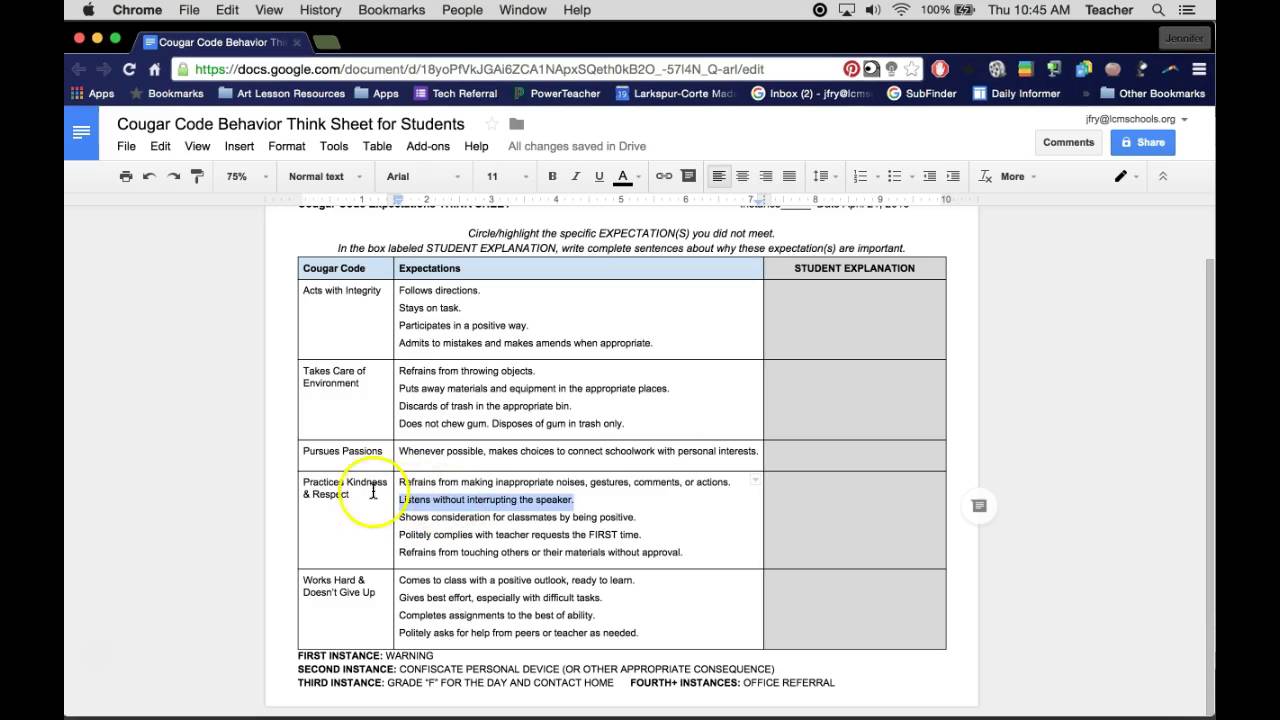1280x720 pixels.
Task: Click the Undo arrow icon
Action: point(149,176)
